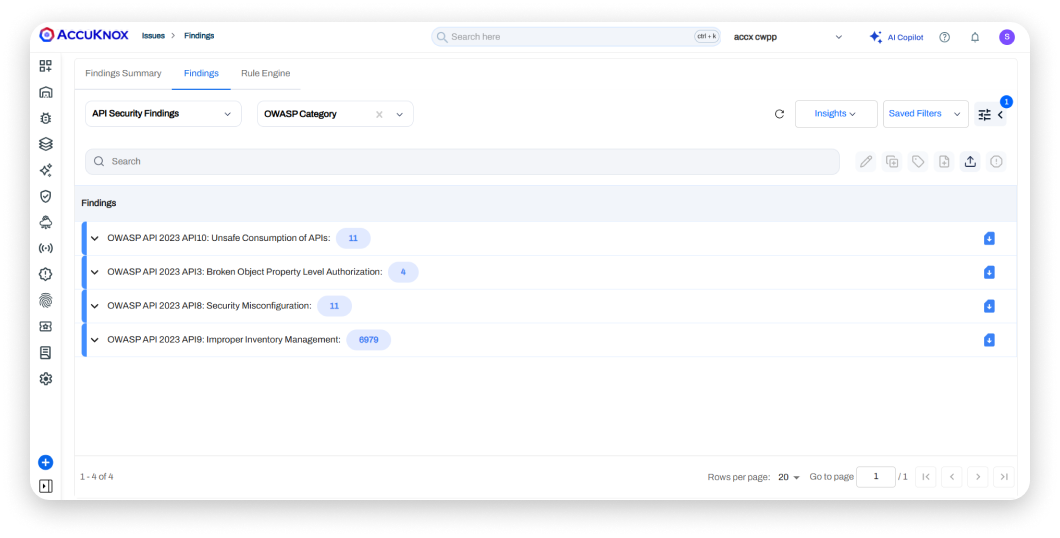Viewport: 1060px width, 538px height.
Task: Open the filter sliders panel icon
Action: coord(984,115)
